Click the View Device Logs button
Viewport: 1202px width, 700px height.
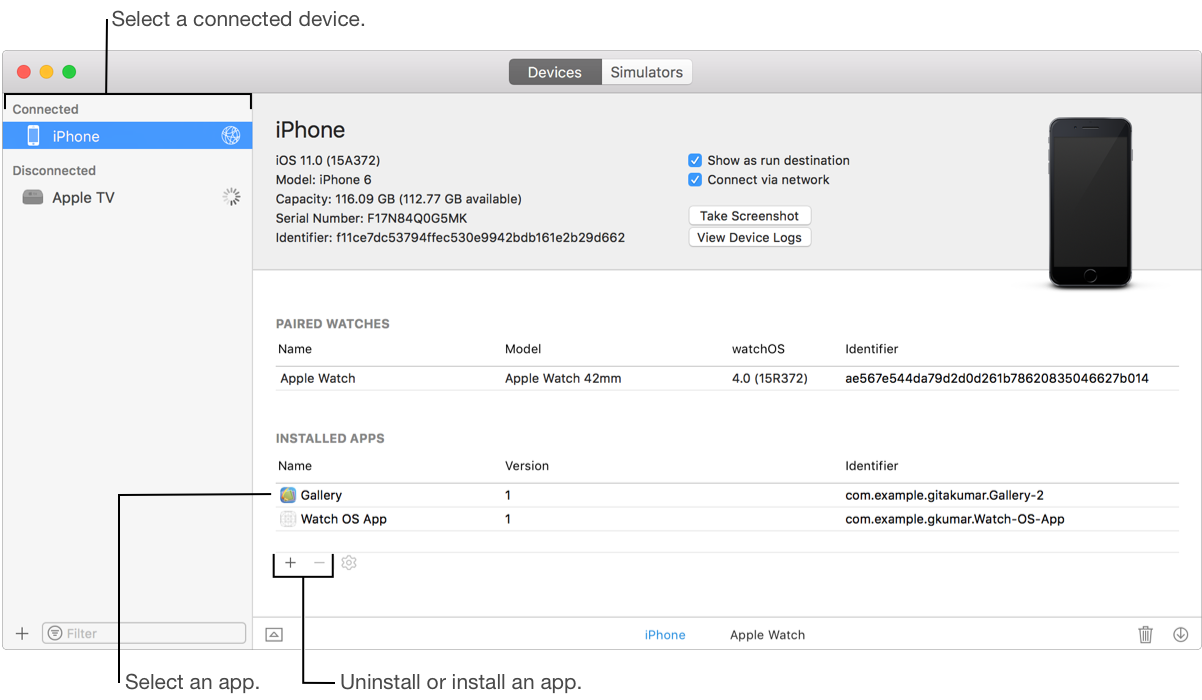coord(750,238)
